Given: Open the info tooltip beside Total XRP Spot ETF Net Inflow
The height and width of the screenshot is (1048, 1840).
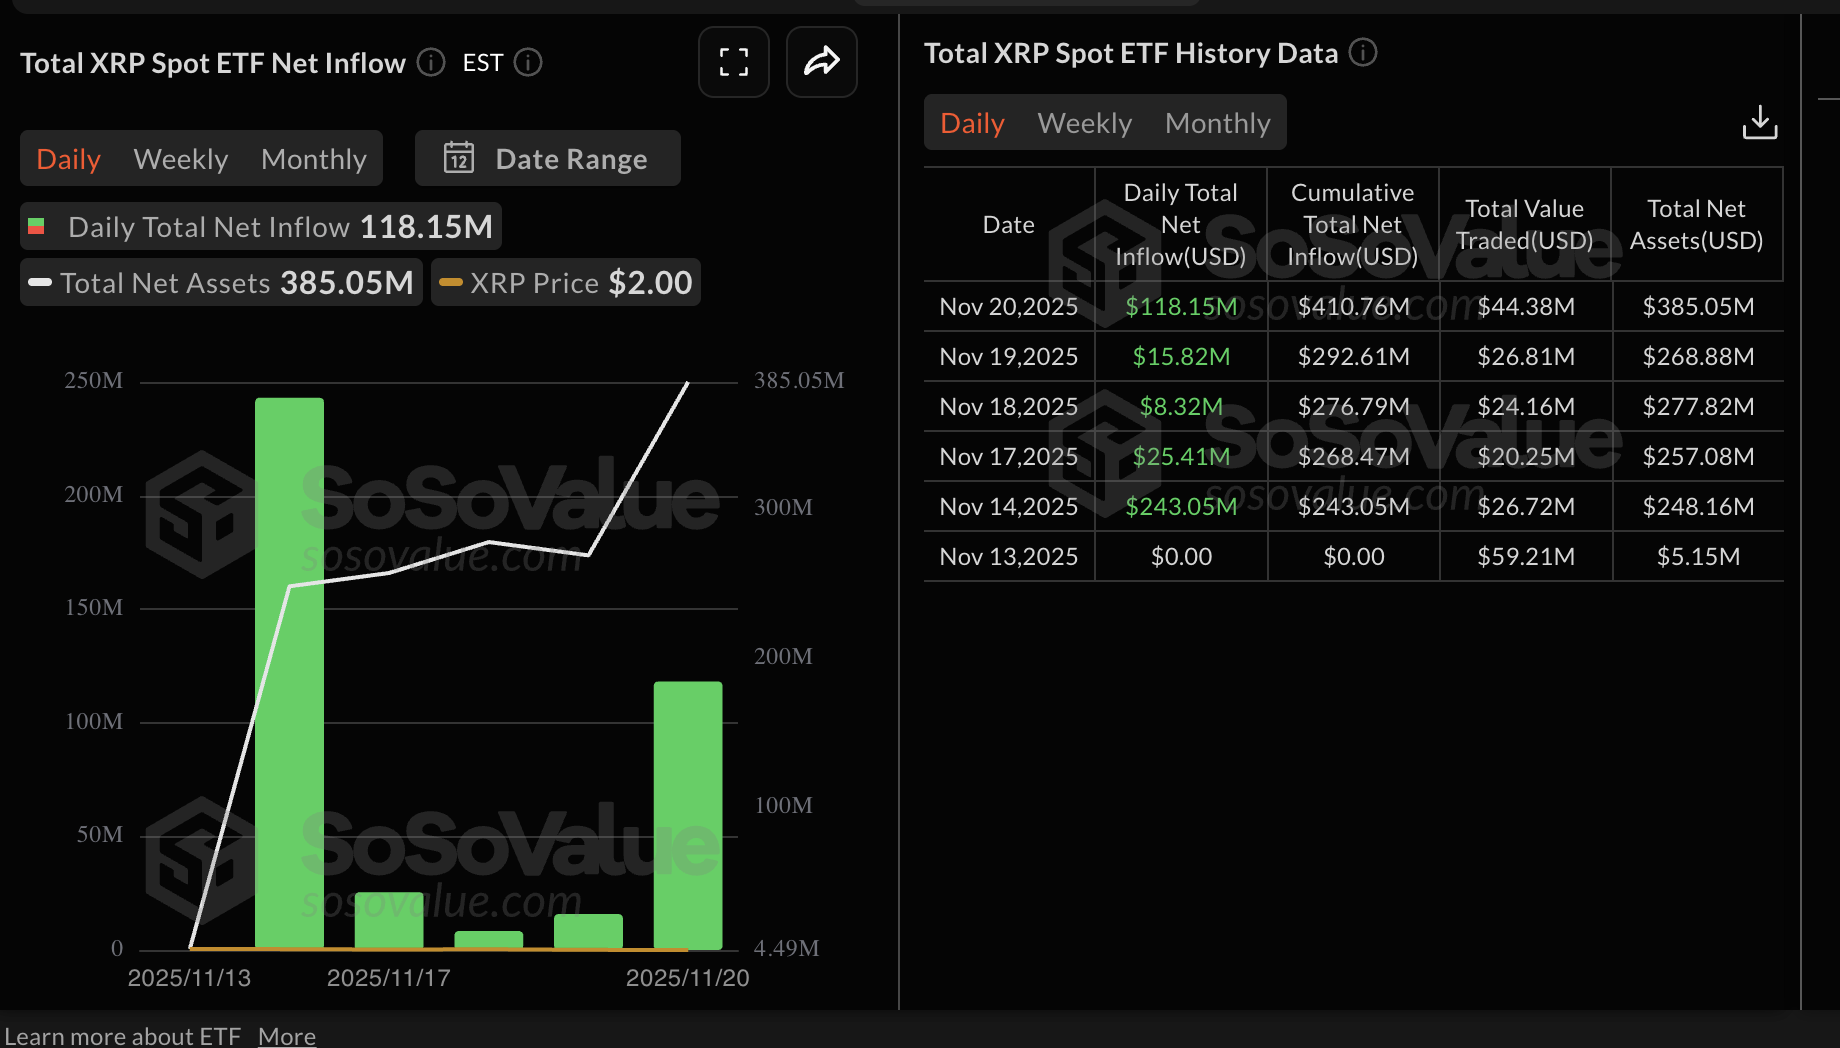Looking at the screenshot, I should [430, 62].
